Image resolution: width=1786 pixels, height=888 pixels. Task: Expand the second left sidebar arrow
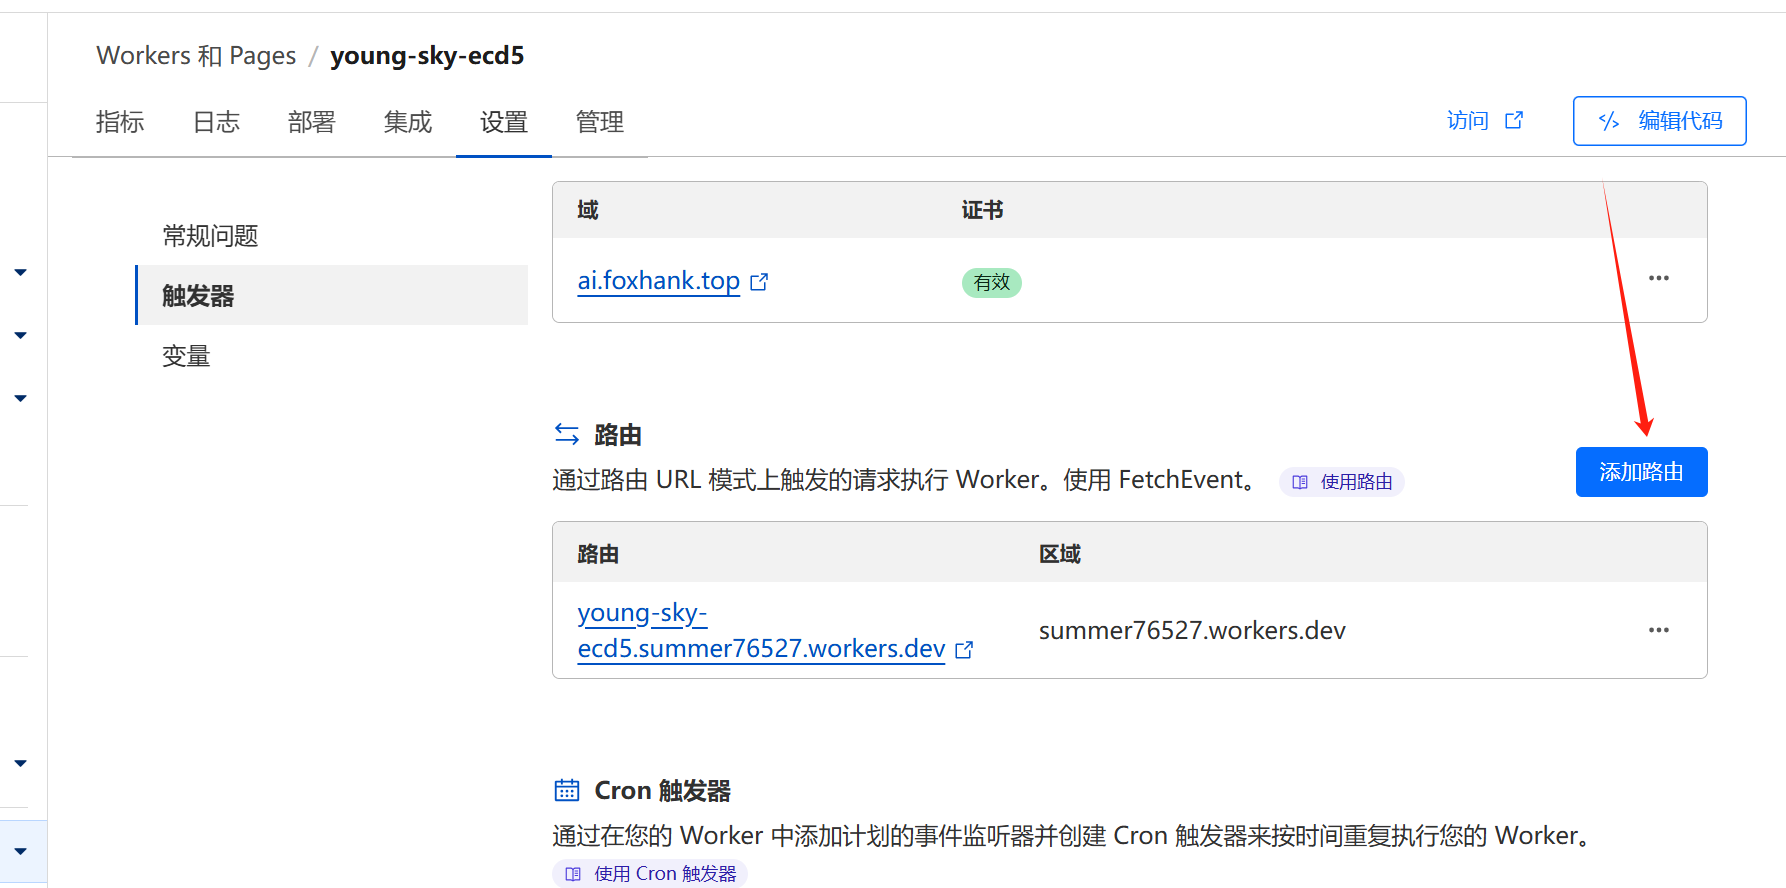20,335
